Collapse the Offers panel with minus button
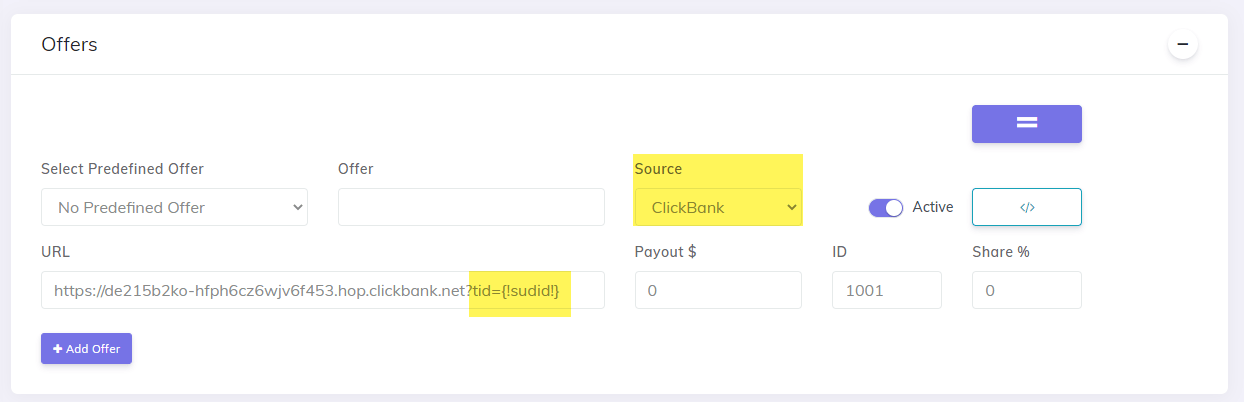 click(x=1183, y=44)
